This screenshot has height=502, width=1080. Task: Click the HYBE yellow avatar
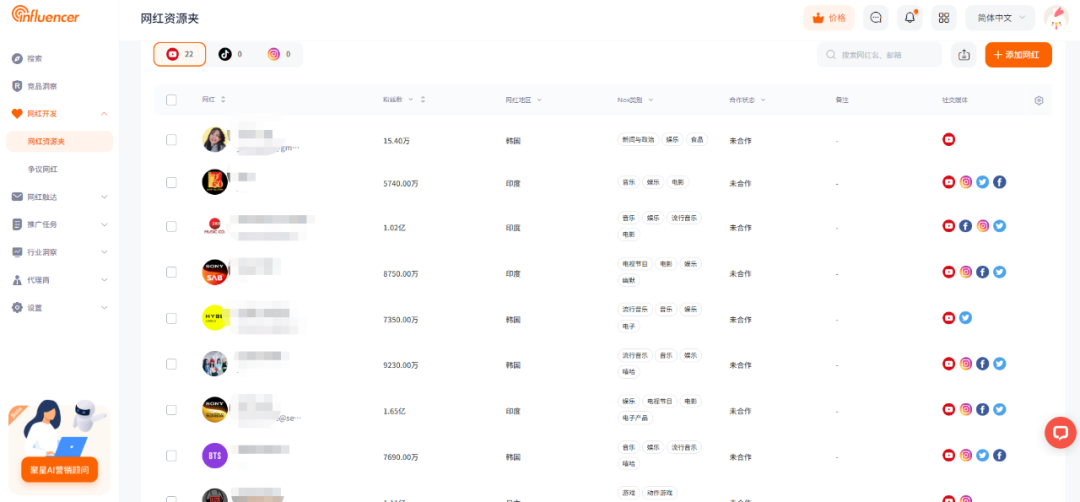click(x=214, y=318)
